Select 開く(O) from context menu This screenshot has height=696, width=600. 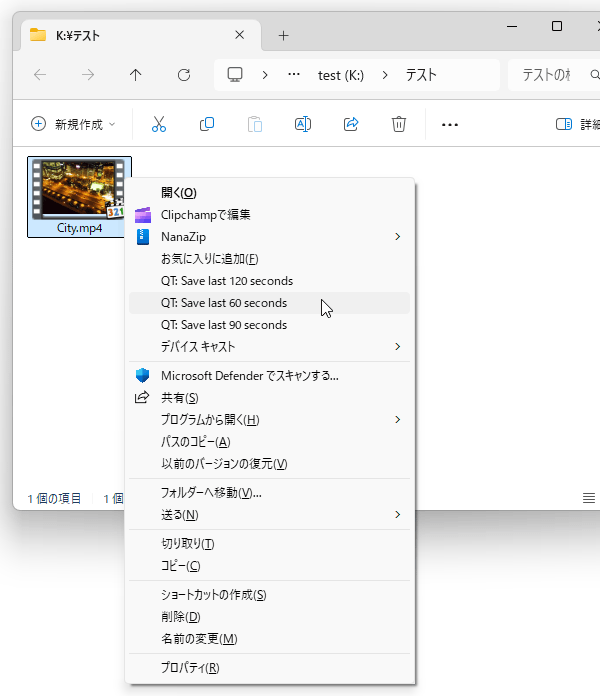[x=269, y=193]
